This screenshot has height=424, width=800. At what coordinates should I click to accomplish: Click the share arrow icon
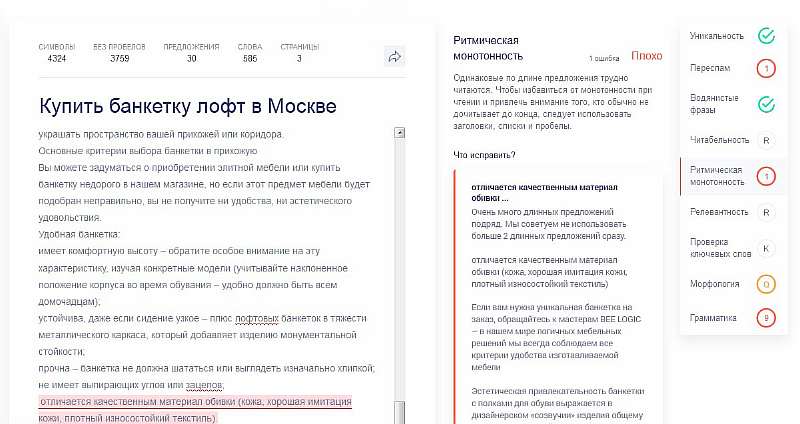(394, 57)
